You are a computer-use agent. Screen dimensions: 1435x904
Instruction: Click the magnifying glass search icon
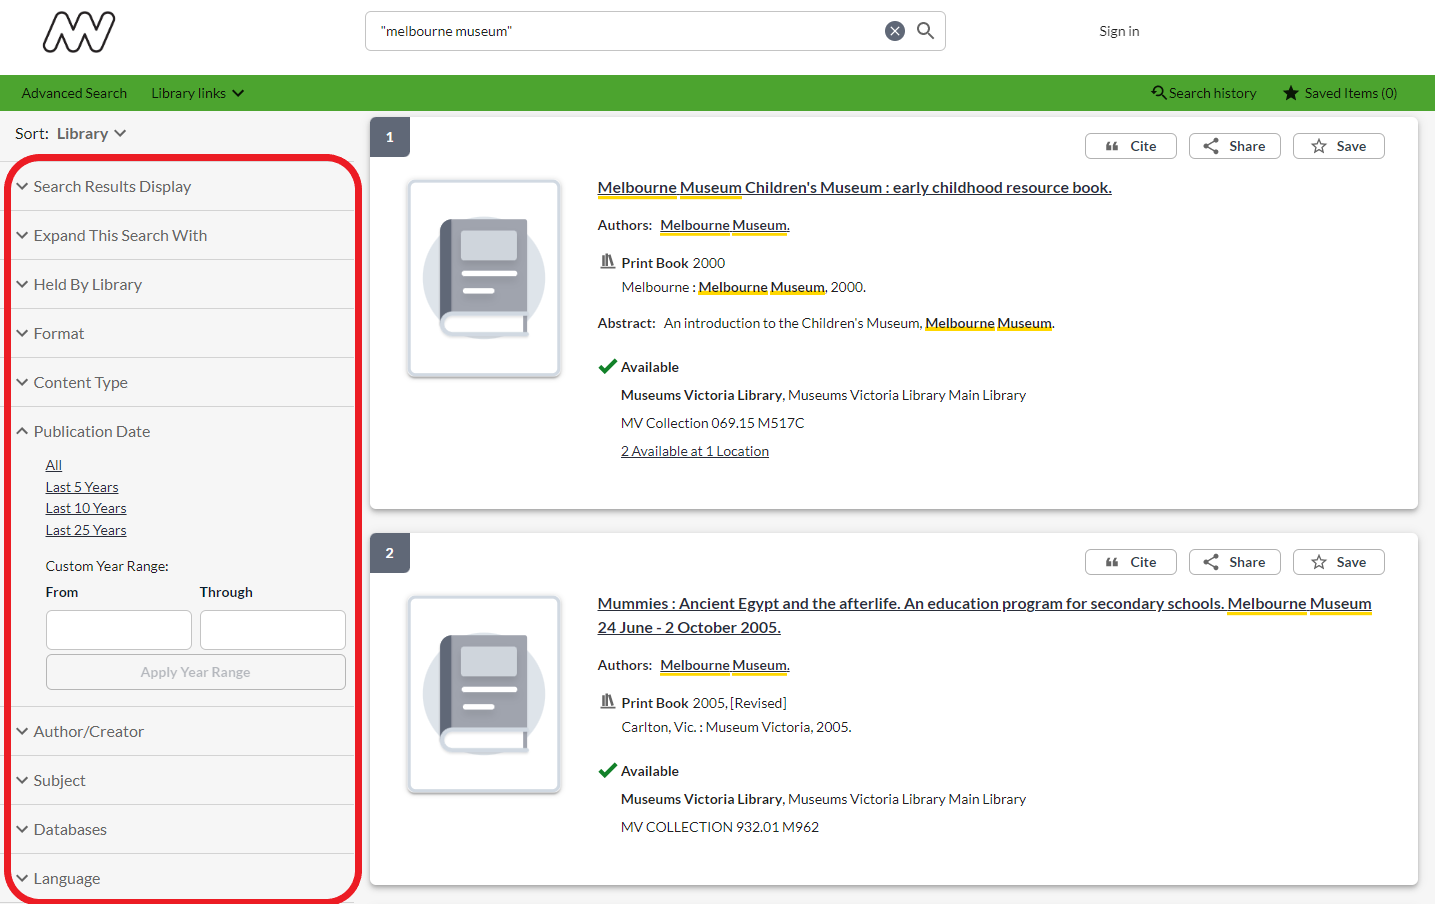(926, 31)
